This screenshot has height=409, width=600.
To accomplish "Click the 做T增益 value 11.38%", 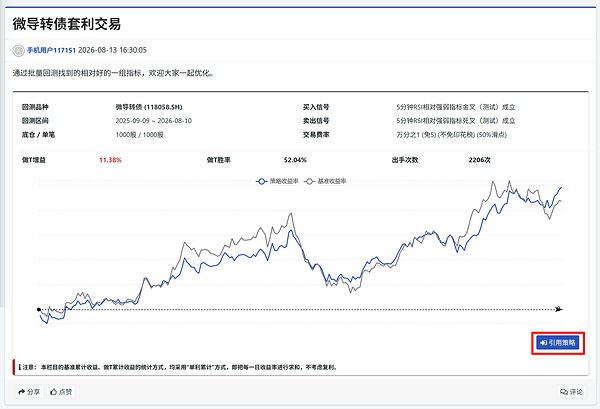I will pos(110,160).
